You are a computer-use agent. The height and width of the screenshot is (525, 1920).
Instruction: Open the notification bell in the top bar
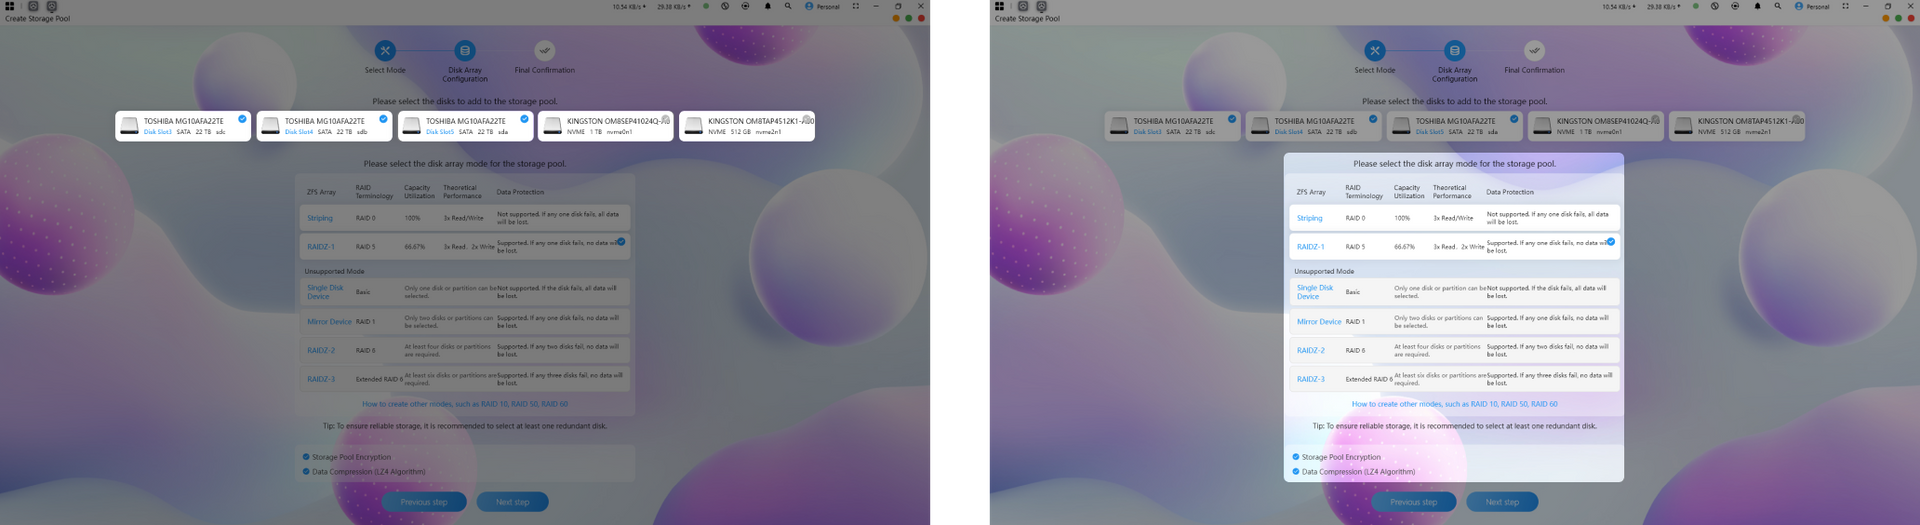1757,6
